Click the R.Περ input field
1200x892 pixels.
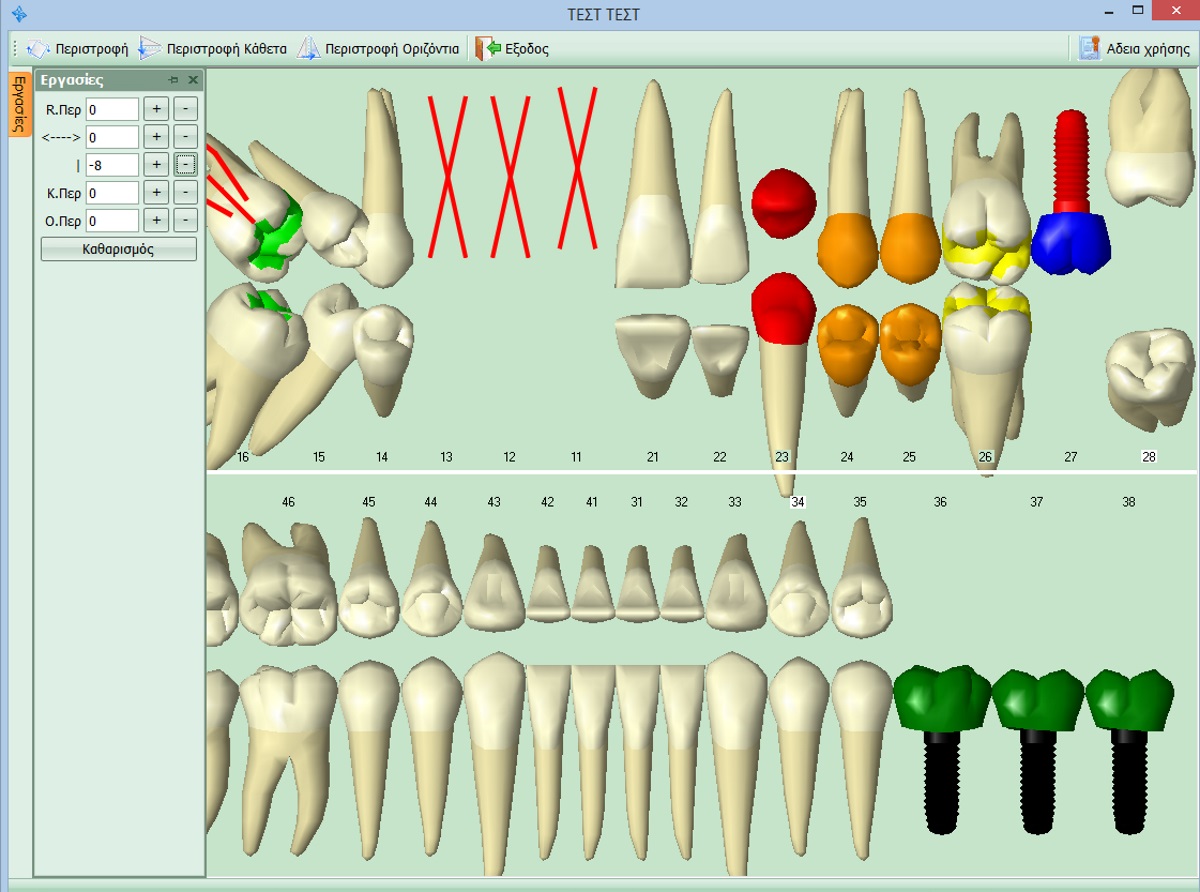pos(112,109)
